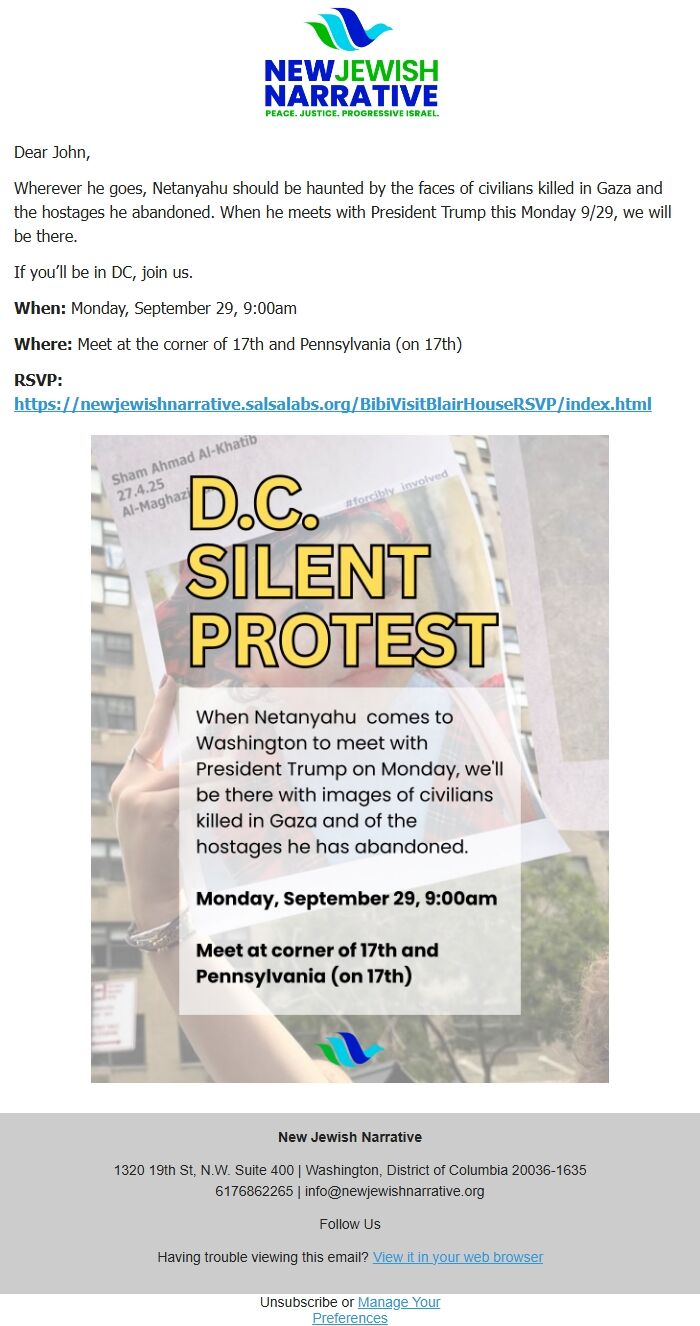Click flyer's 'Monday, September 29, 9:00am' text
Image resolution: width=700 pixels, height=1326 pixels.
346,898
